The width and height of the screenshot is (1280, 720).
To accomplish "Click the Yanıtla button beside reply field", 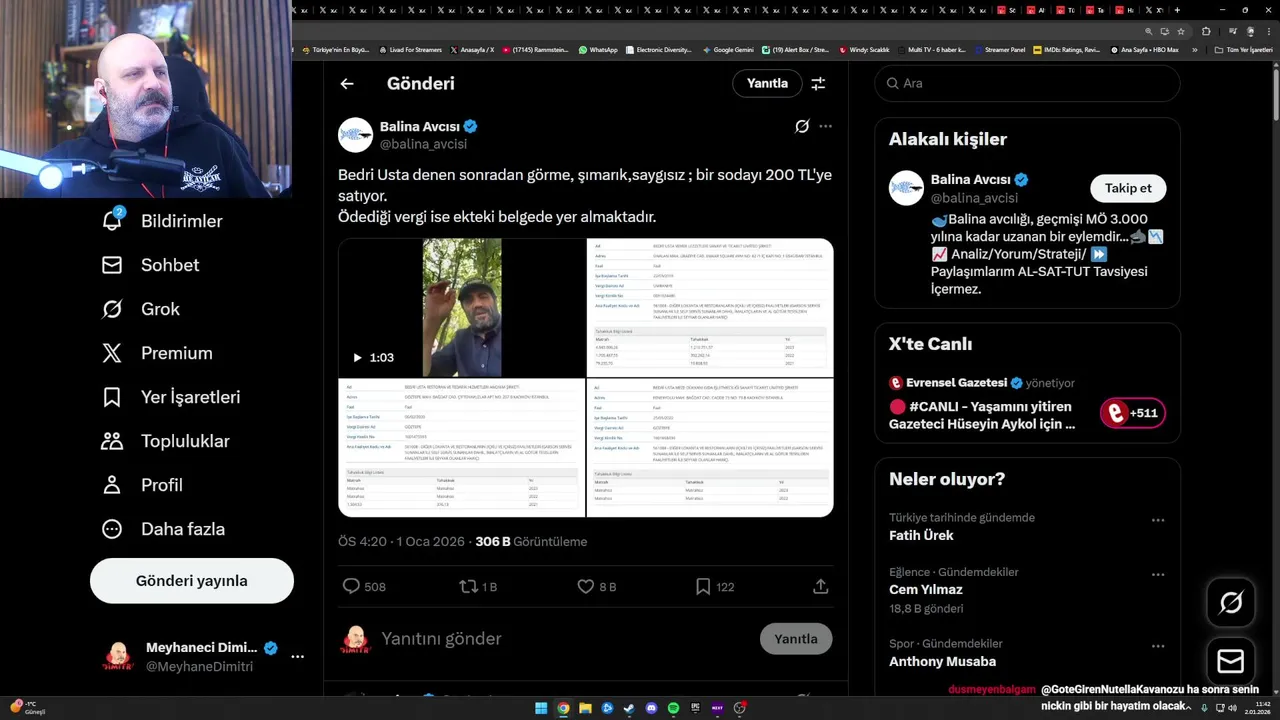I will pos(796,639).
